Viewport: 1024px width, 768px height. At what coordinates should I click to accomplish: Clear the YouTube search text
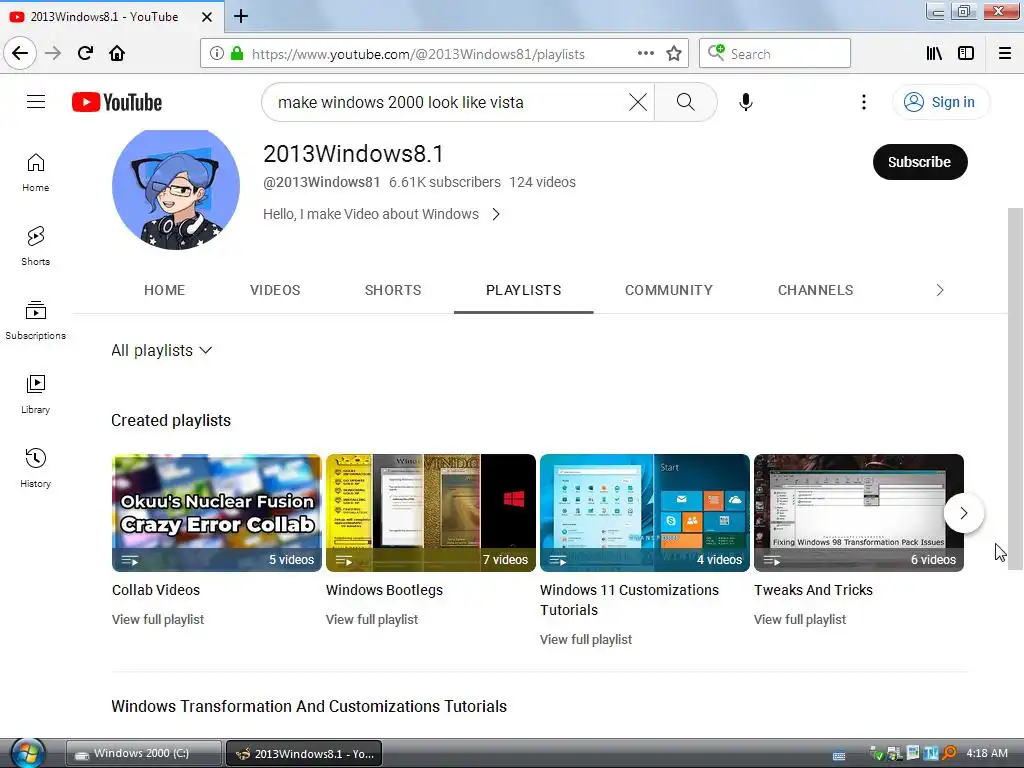point(637,102)
